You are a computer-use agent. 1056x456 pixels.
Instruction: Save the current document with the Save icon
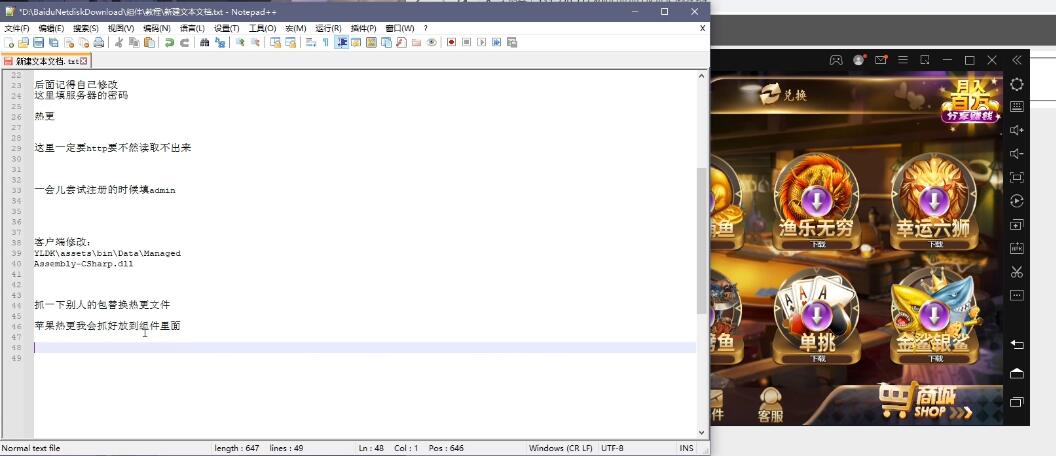click(x=38, y=42)
